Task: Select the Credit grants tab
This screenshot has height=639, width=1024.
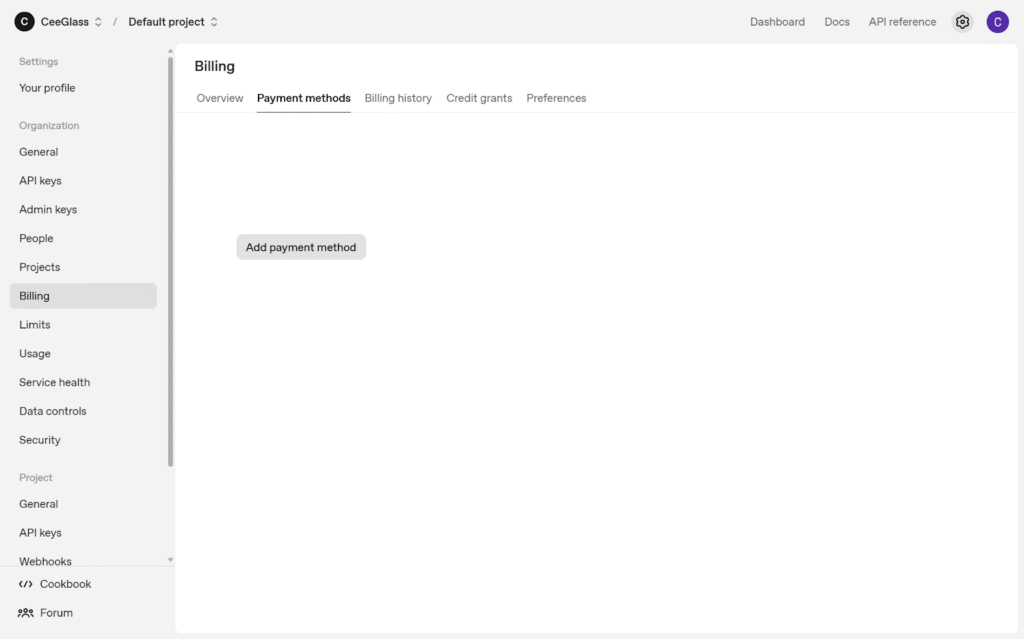Action: (479, 98)
